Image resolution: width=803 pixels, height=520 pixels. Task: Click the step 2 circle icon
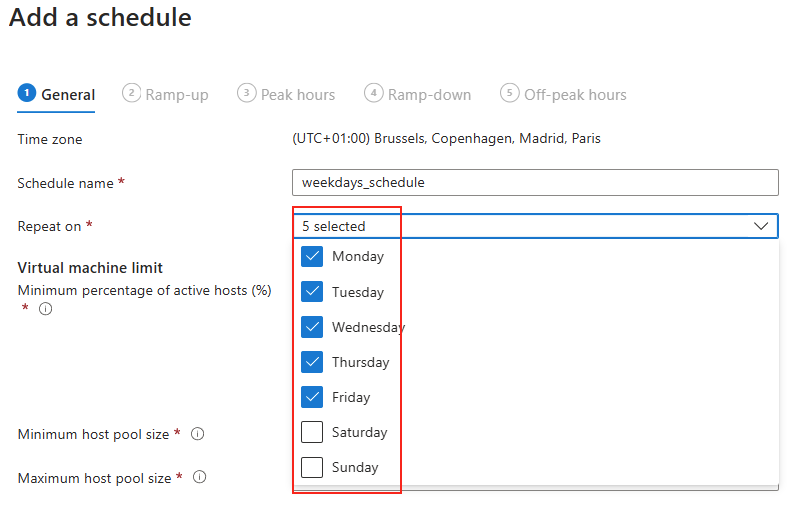pos(132,93)
